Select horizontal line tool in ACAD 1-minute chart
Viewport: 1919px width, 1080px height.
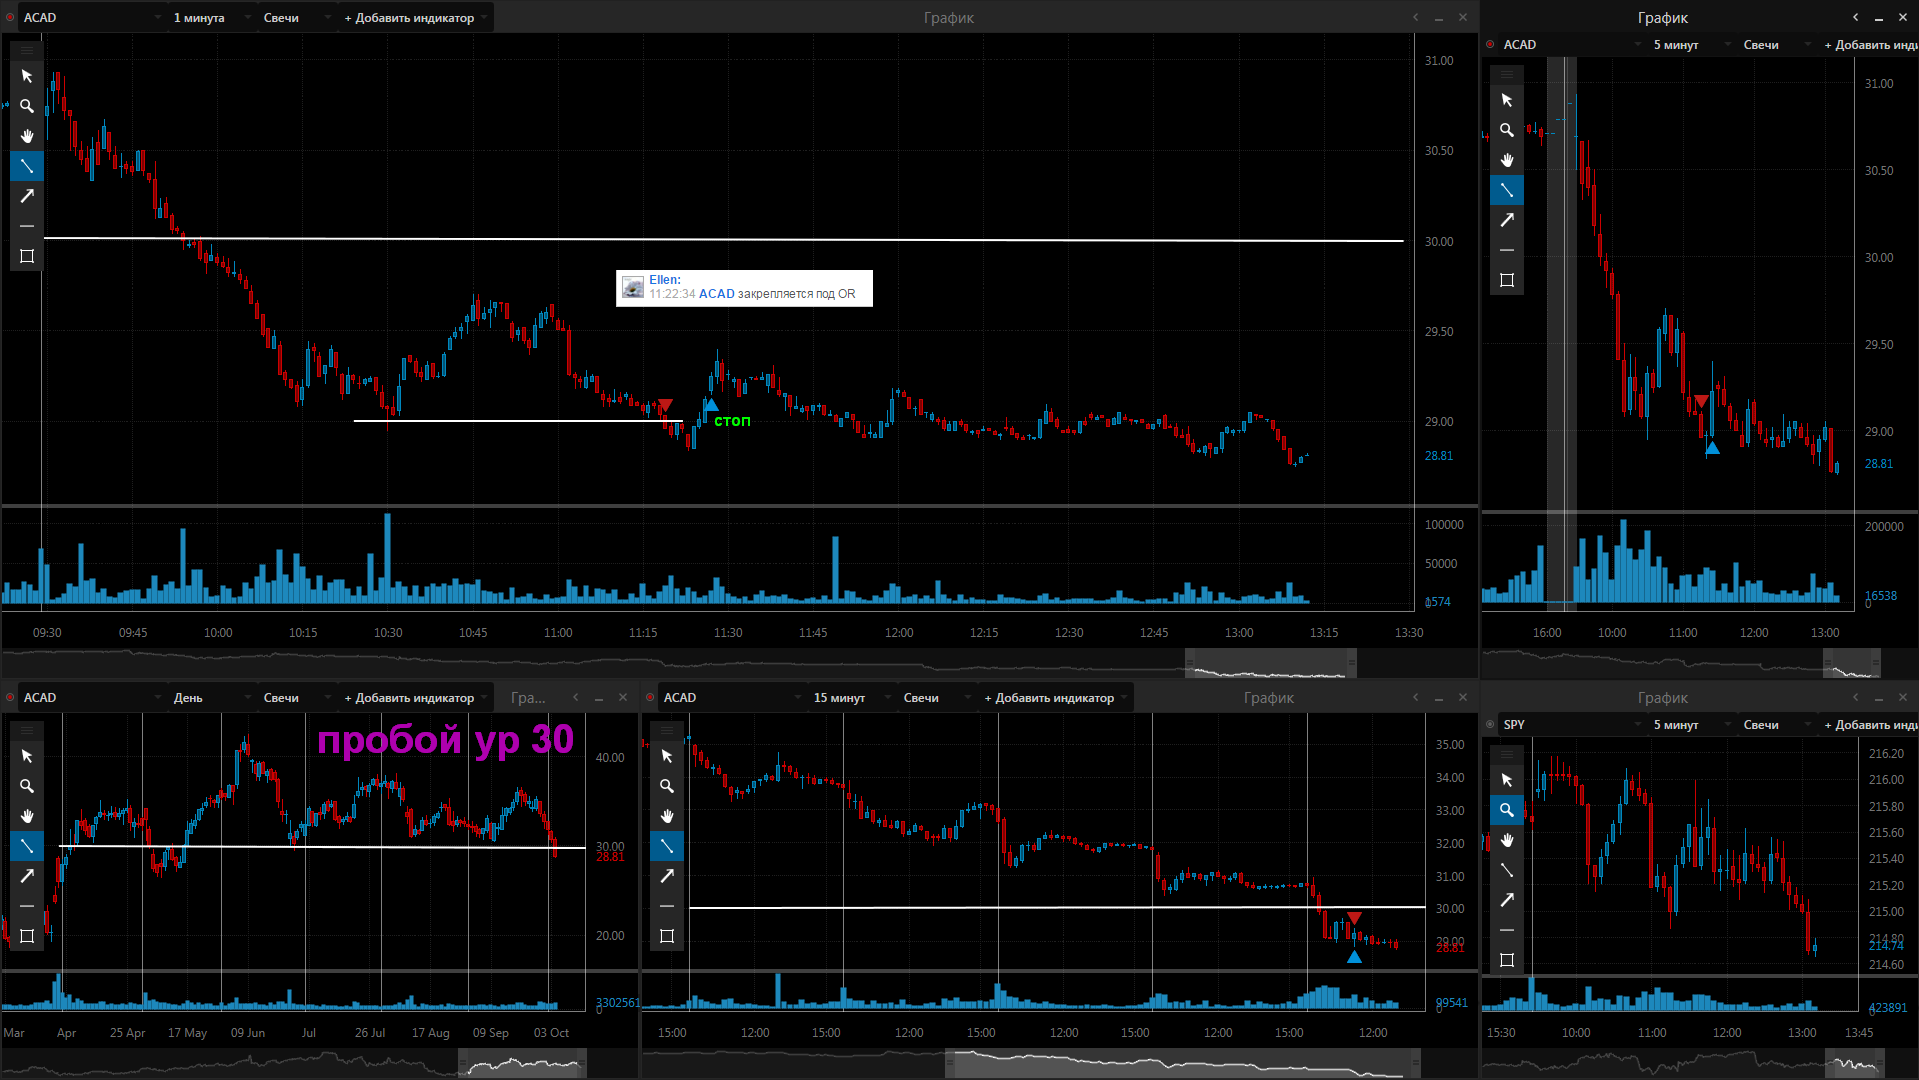27,226
